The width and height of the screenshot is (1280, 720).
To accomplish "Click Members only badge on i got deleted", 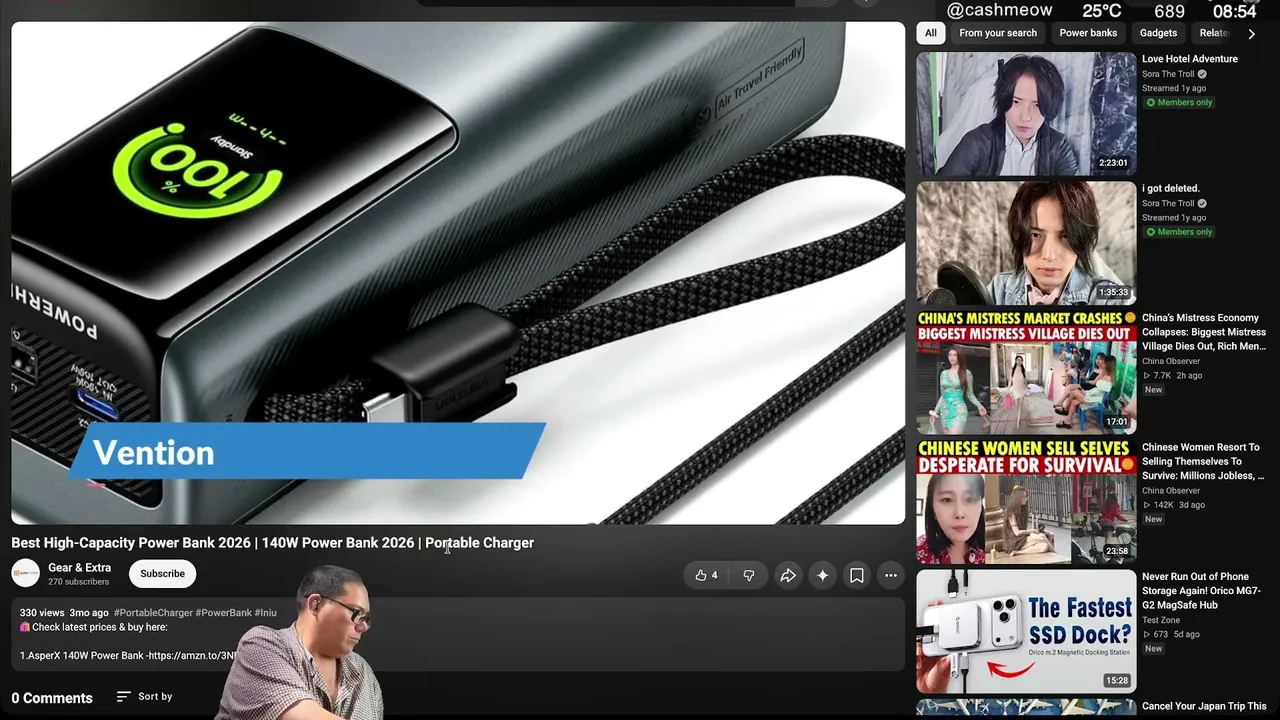I will [x=1179, y=232].
